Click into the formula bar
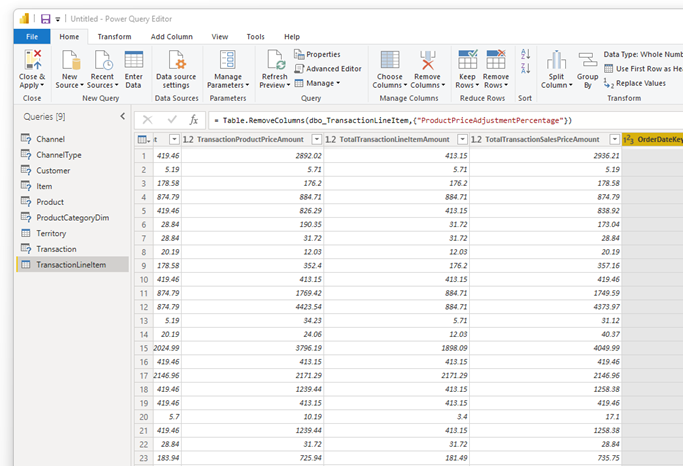The height and width of the screenshot is (466, 683). (446, 120)
